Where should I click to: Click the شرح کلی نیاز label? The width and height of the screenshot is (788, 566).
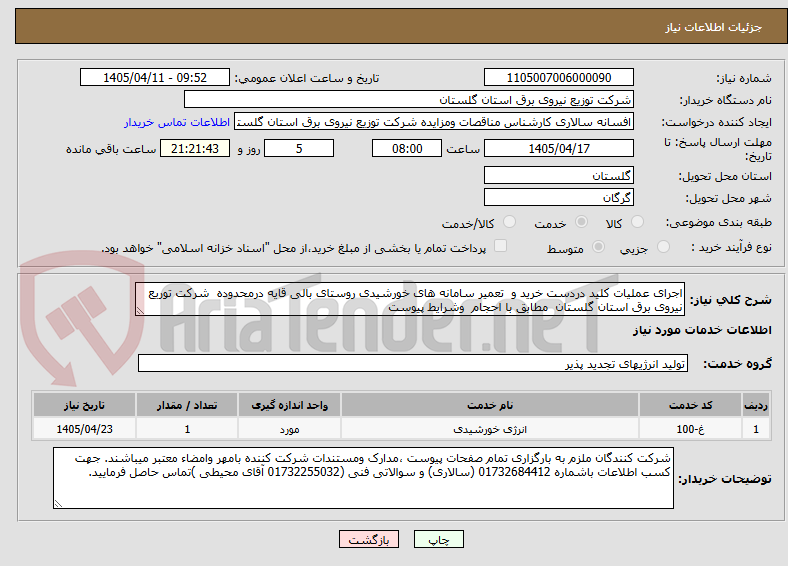point(731,300)
